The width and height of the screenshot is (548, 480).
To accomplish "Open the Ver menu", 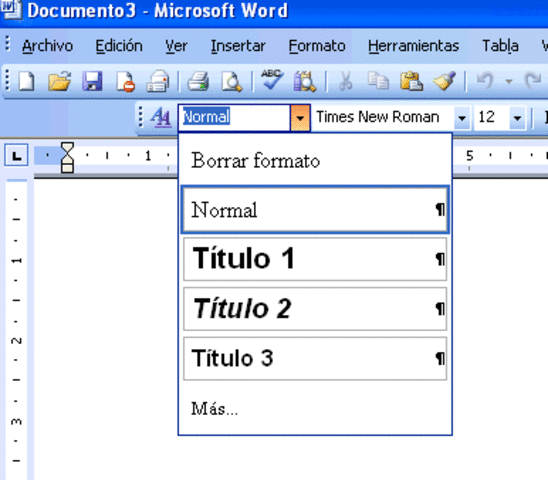I will [176, 46].
